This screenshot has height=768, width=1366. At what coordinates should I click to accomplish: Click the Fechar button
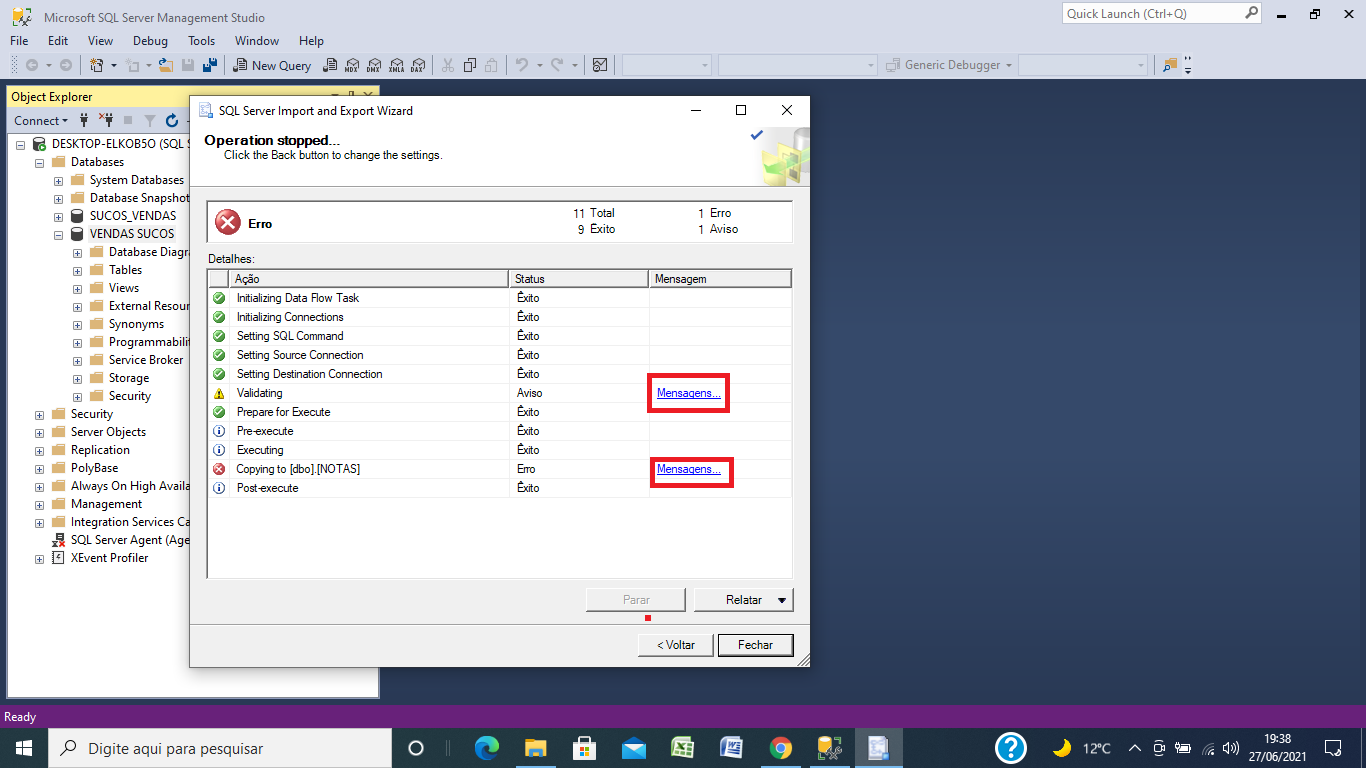click(756, 645)
